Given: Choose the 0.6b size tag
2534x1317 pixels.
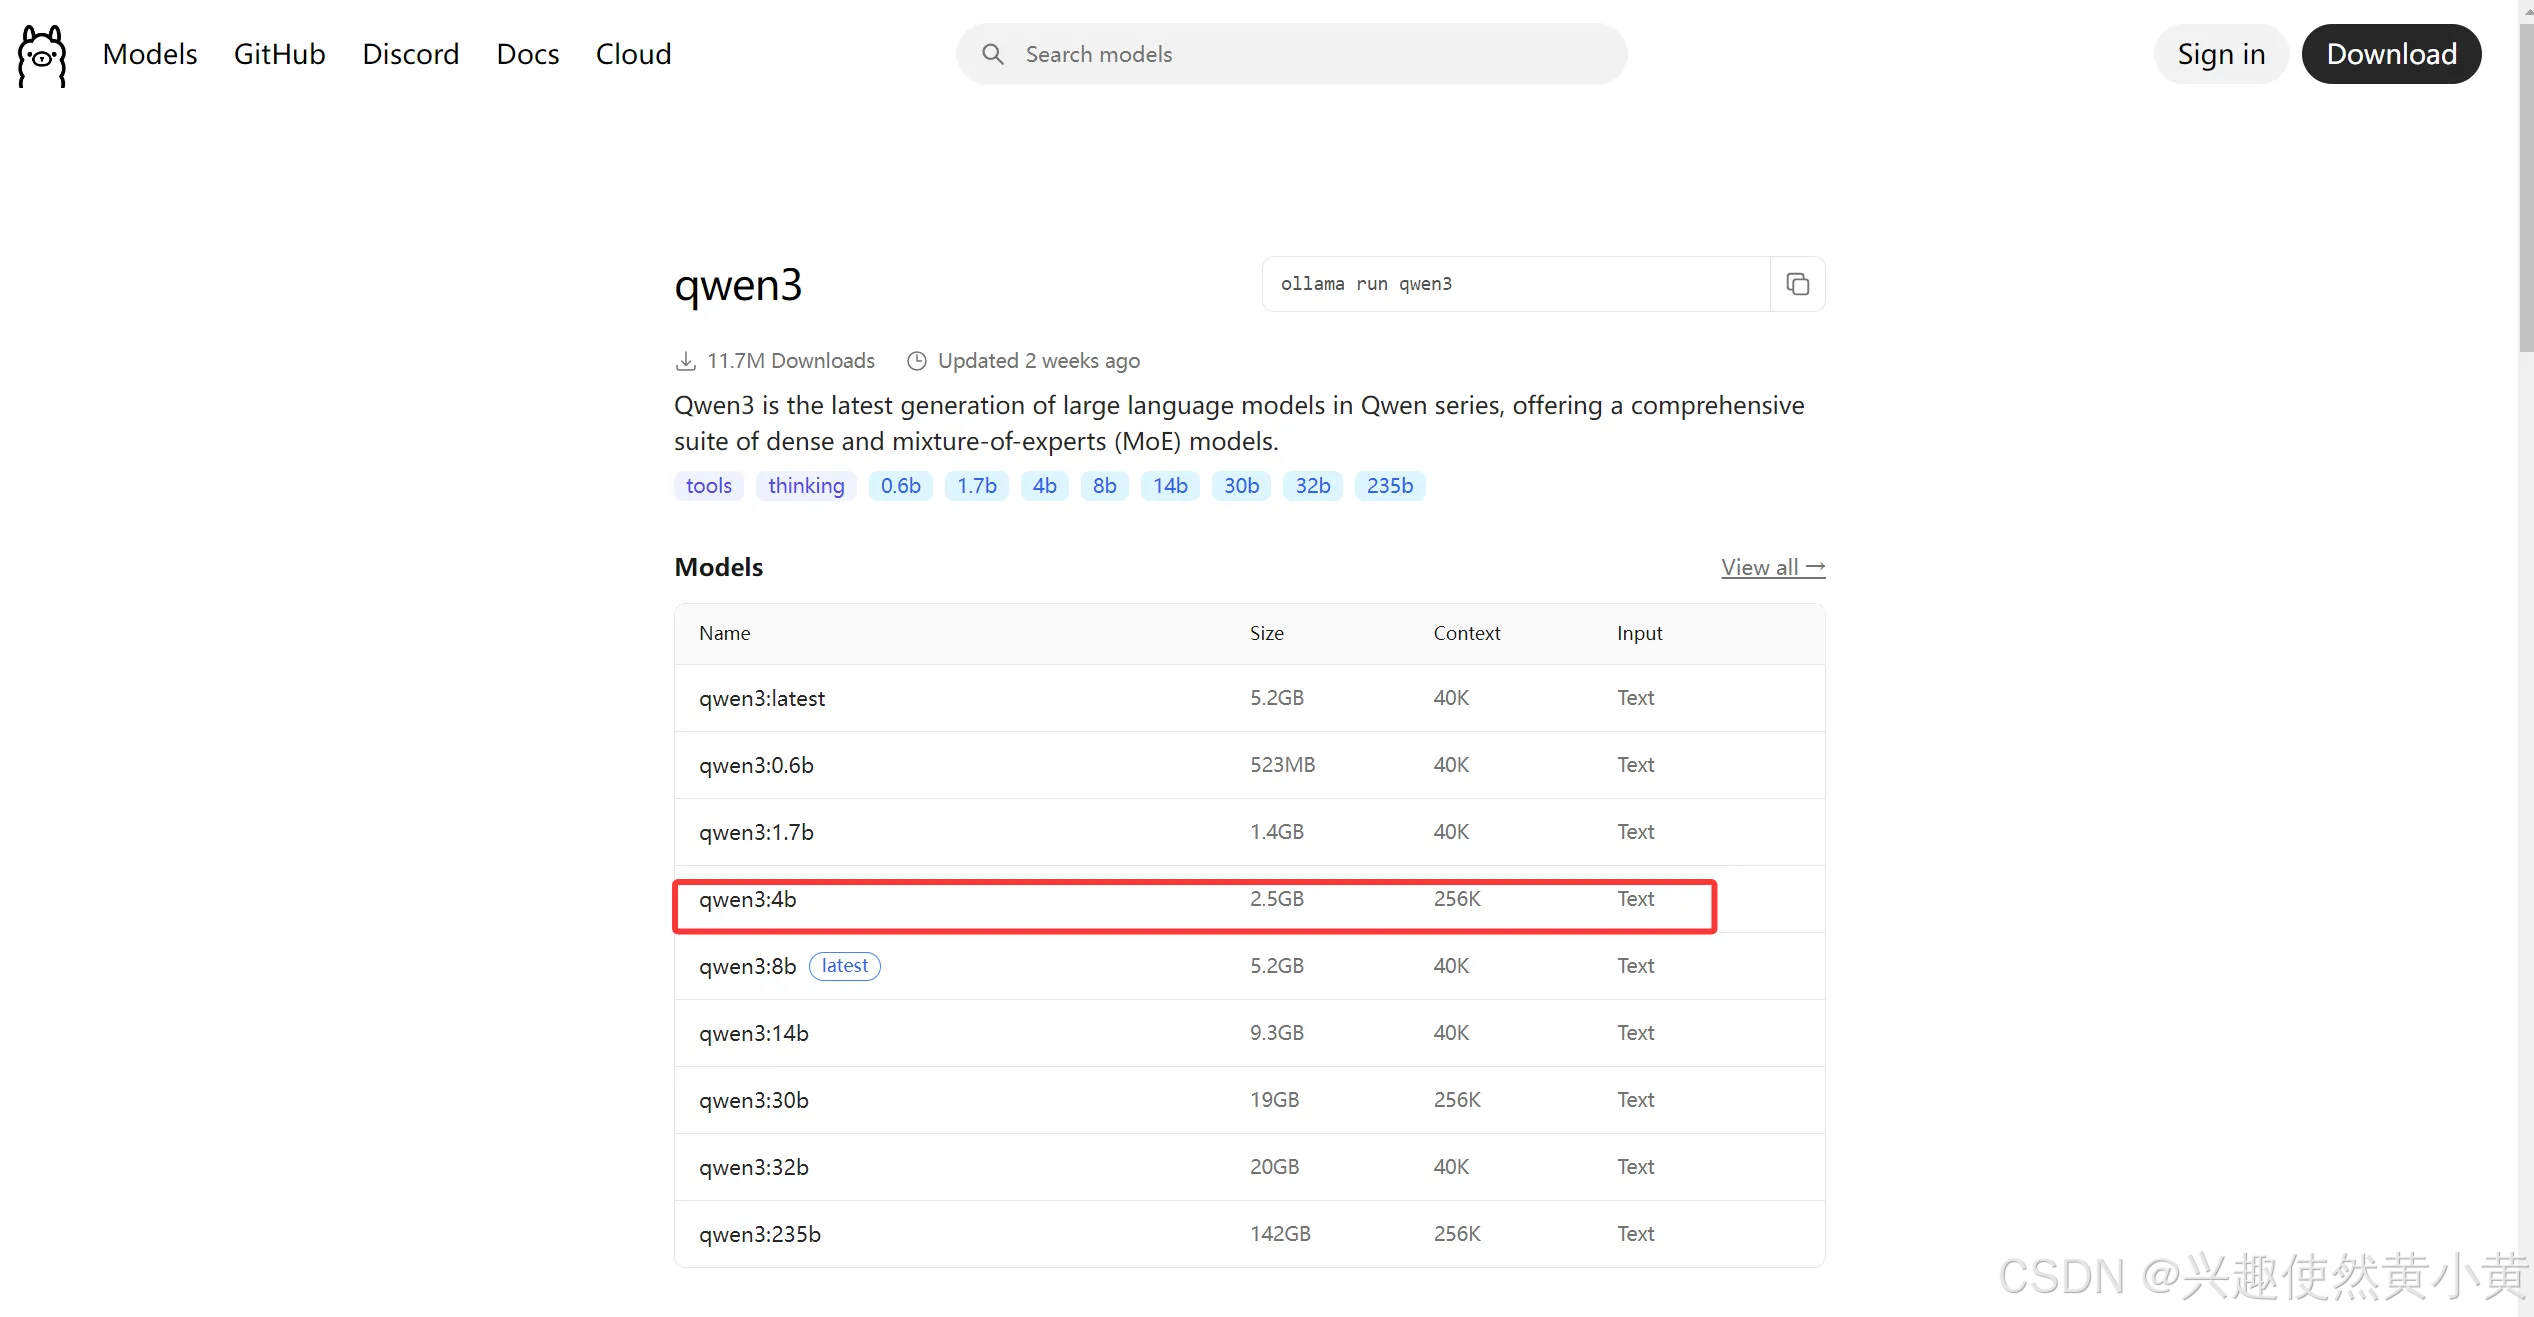Looking at the screenshot, I should 900,486.
